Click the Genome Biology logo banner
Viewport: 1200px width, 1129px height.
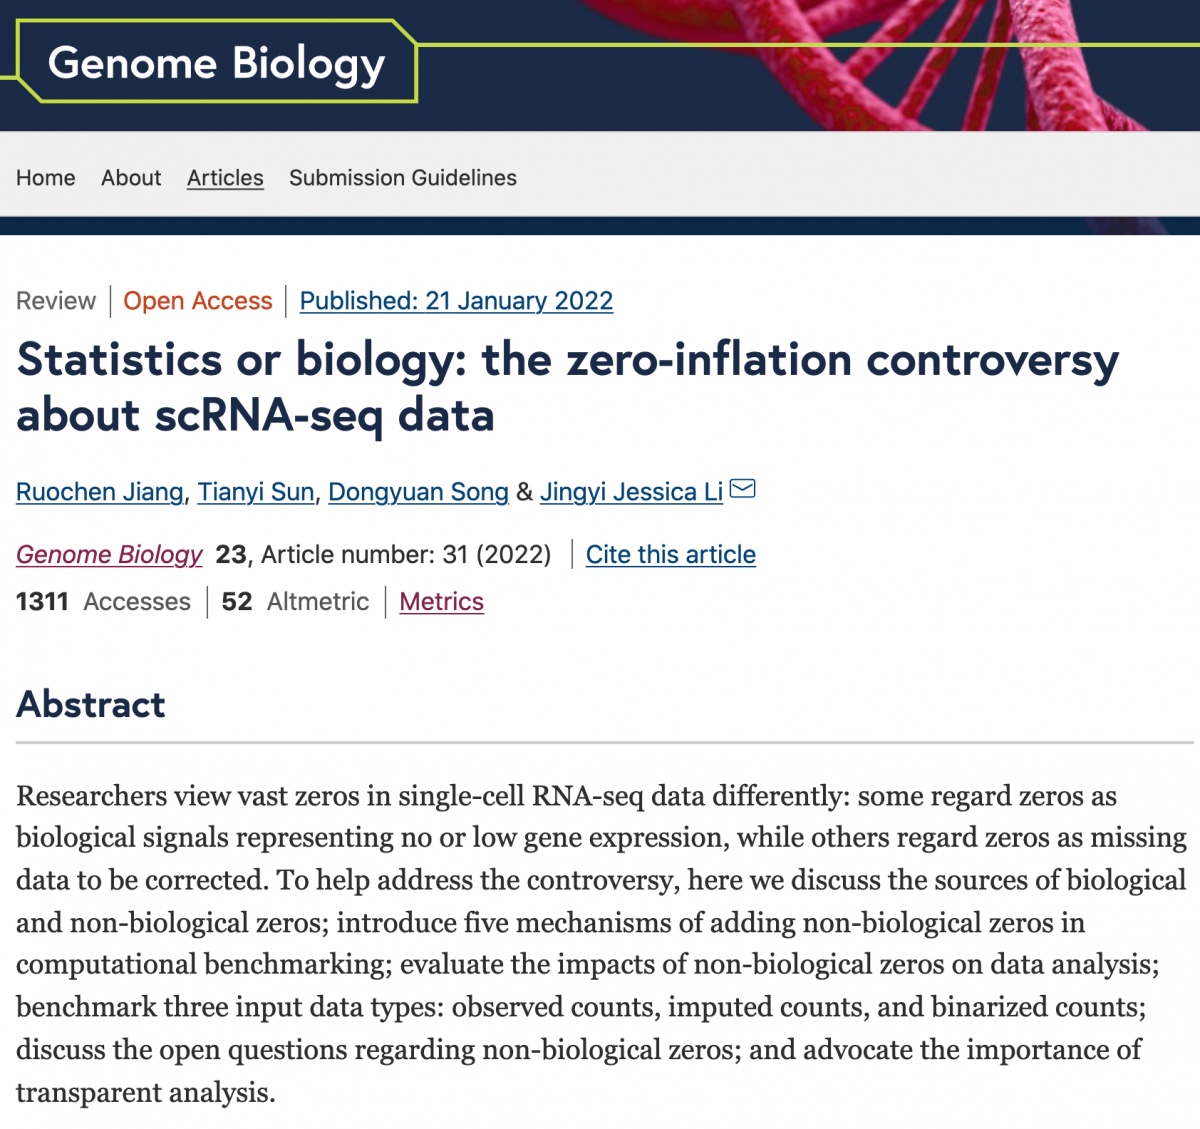click(x=217, y=63)
